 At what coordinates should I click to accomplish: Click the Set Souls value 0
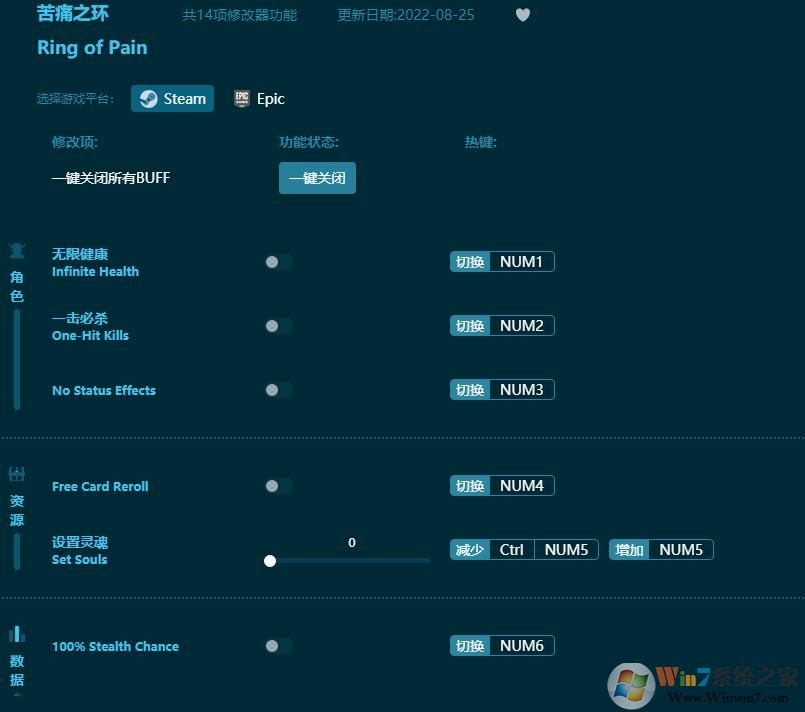[352, 543]
